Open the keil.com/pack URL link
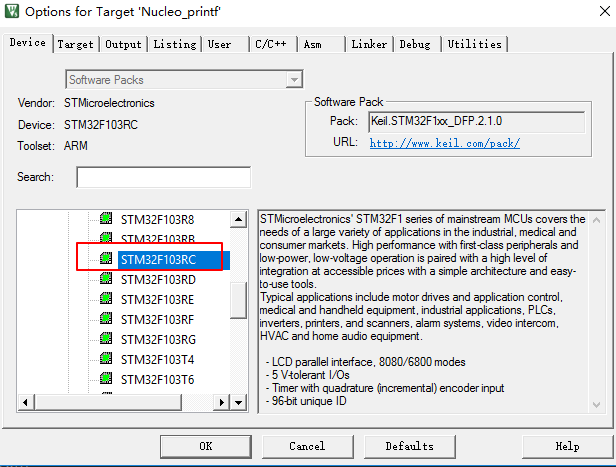 (445, 143)
